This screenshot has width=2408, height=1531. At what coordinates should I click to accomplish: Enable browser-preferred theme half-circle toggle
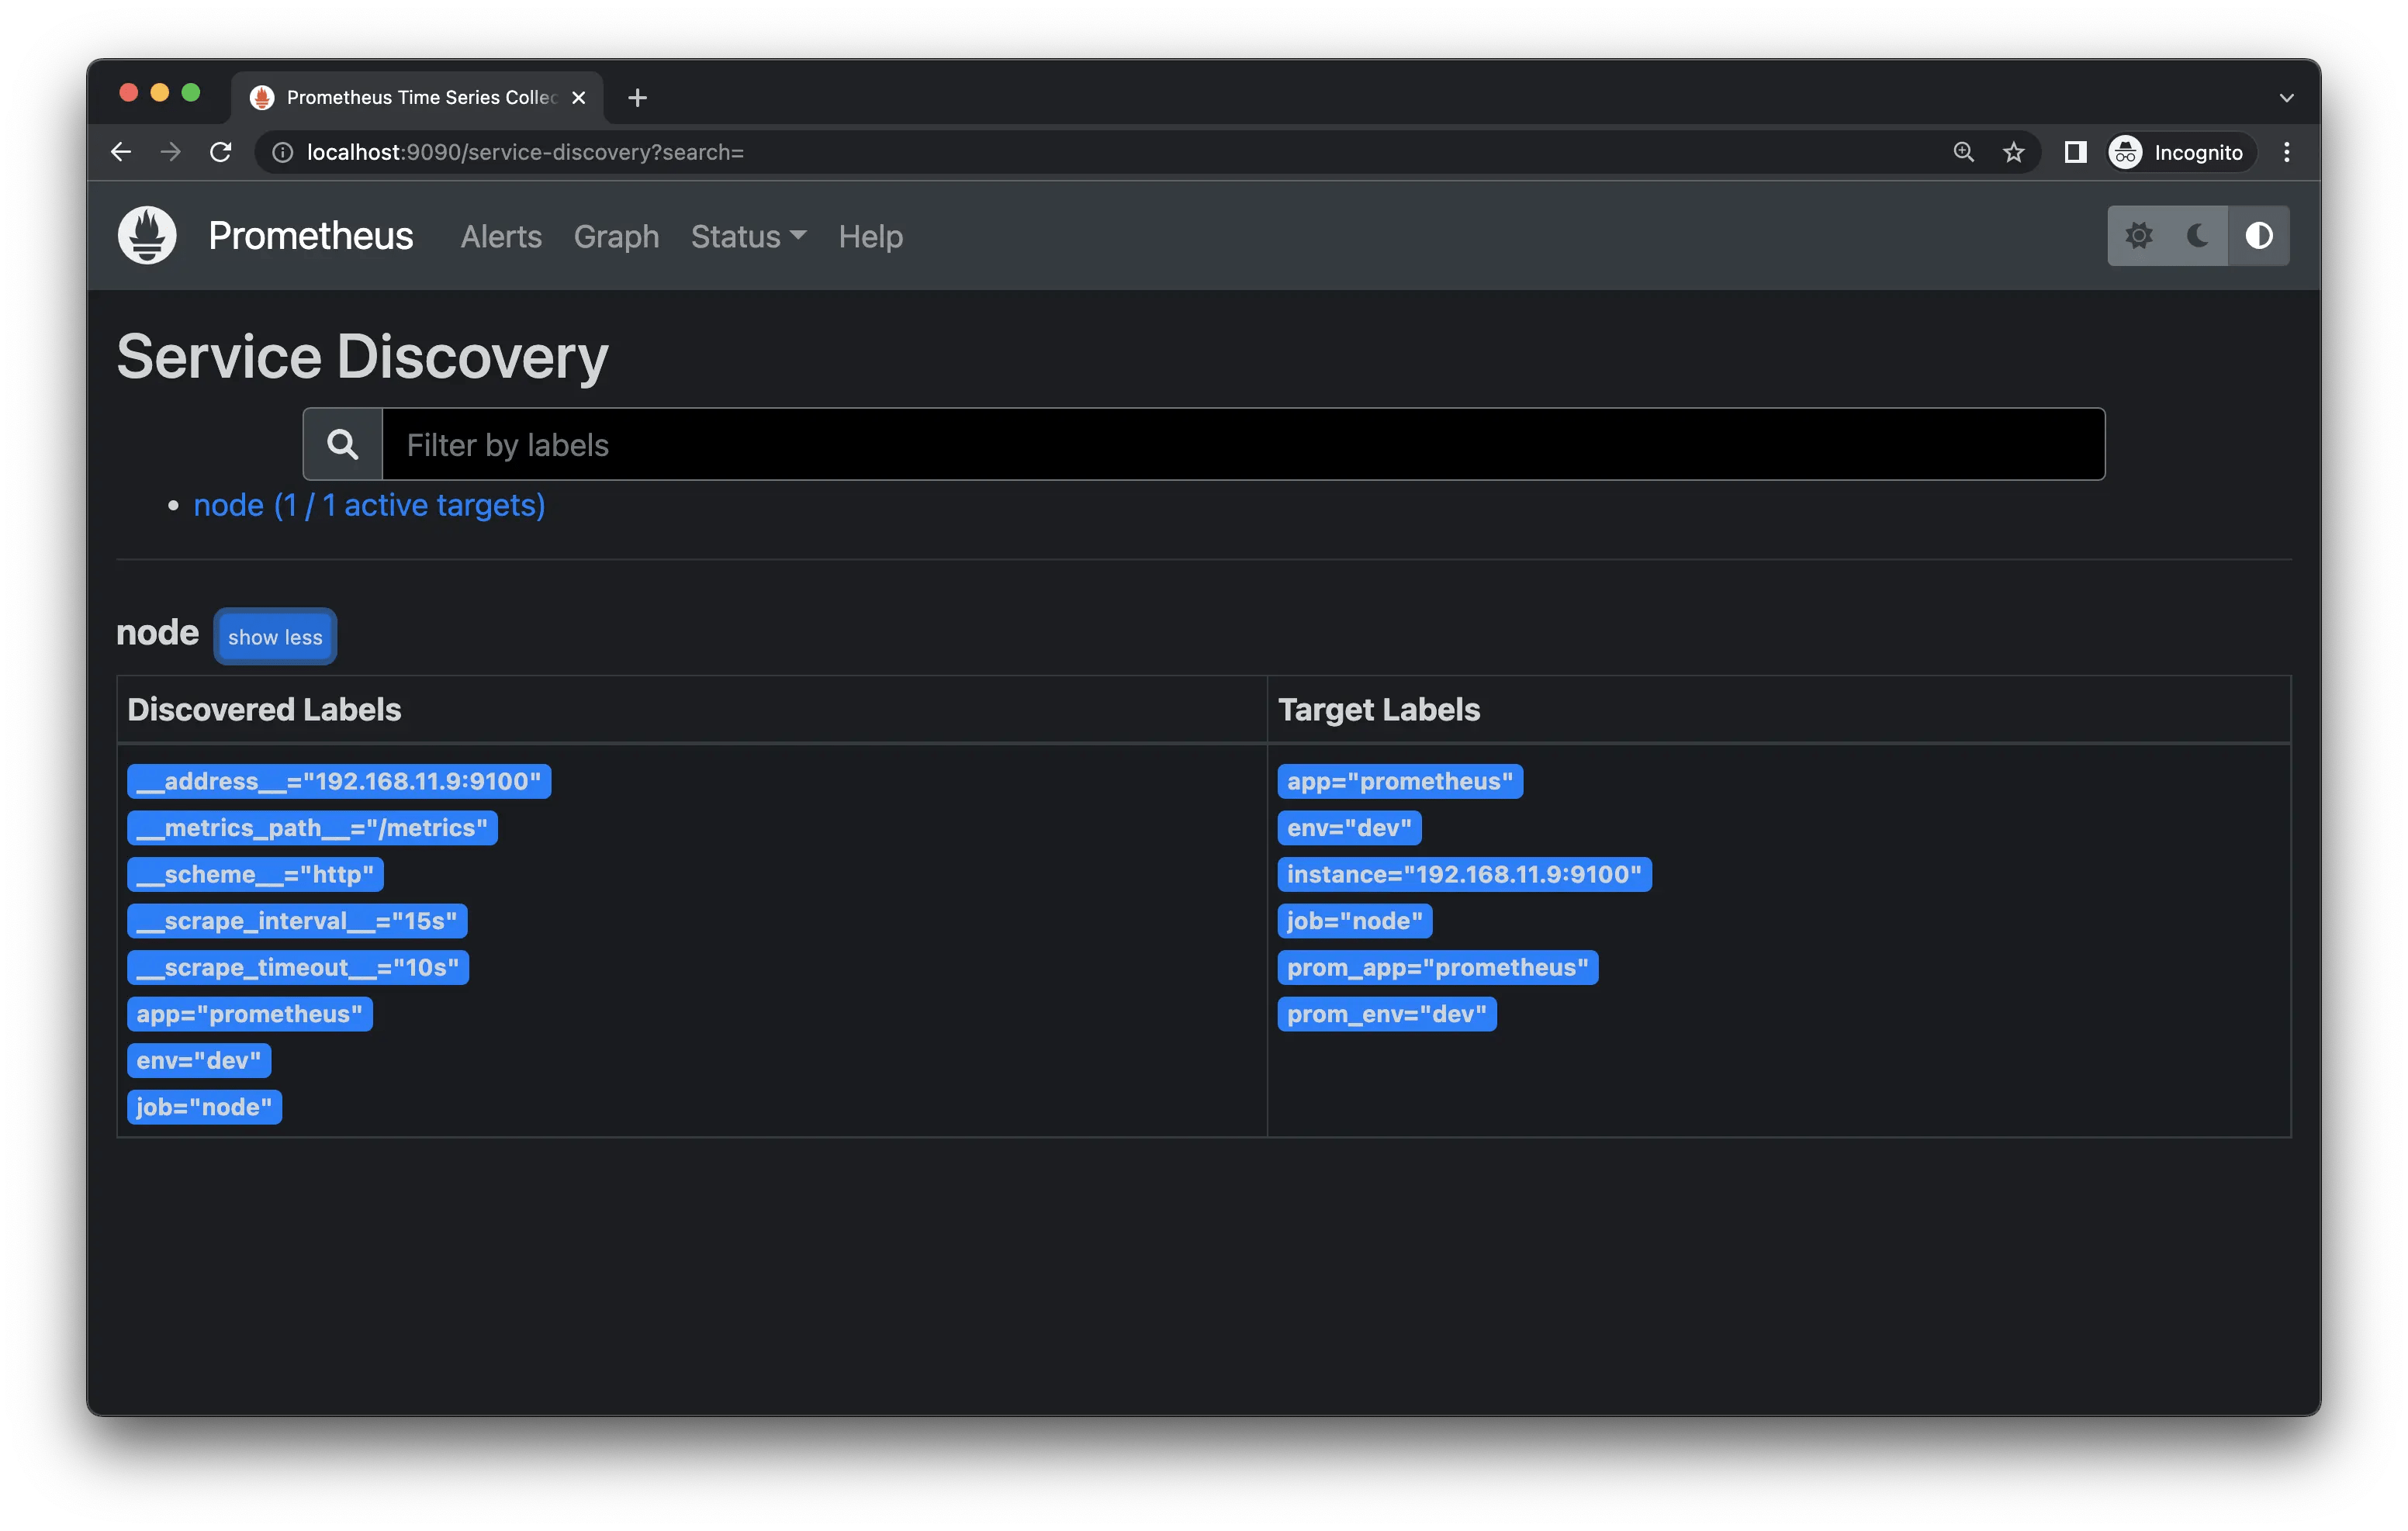pyautogui.click(x=2258, y=236)
